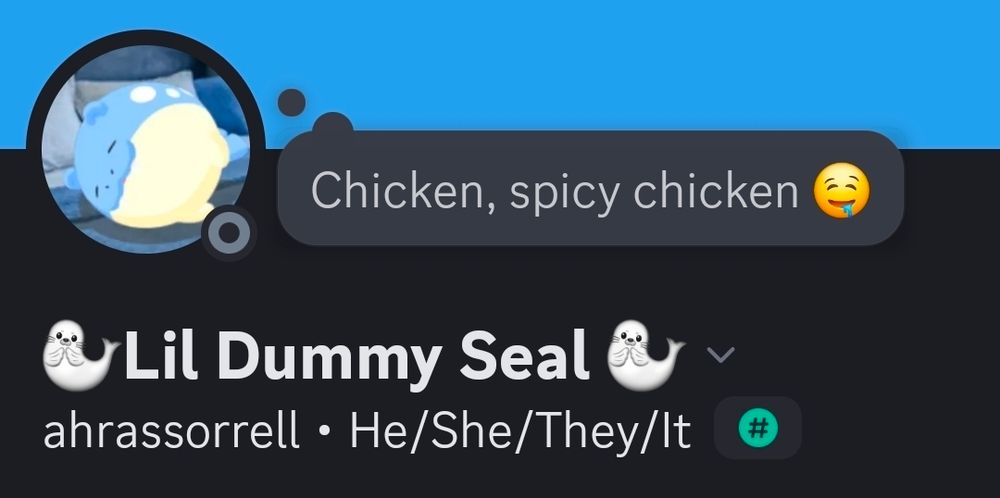Click the green hashtag badge icon
The height and width of the screenshot is (498, 1000).
click(758, 428)
